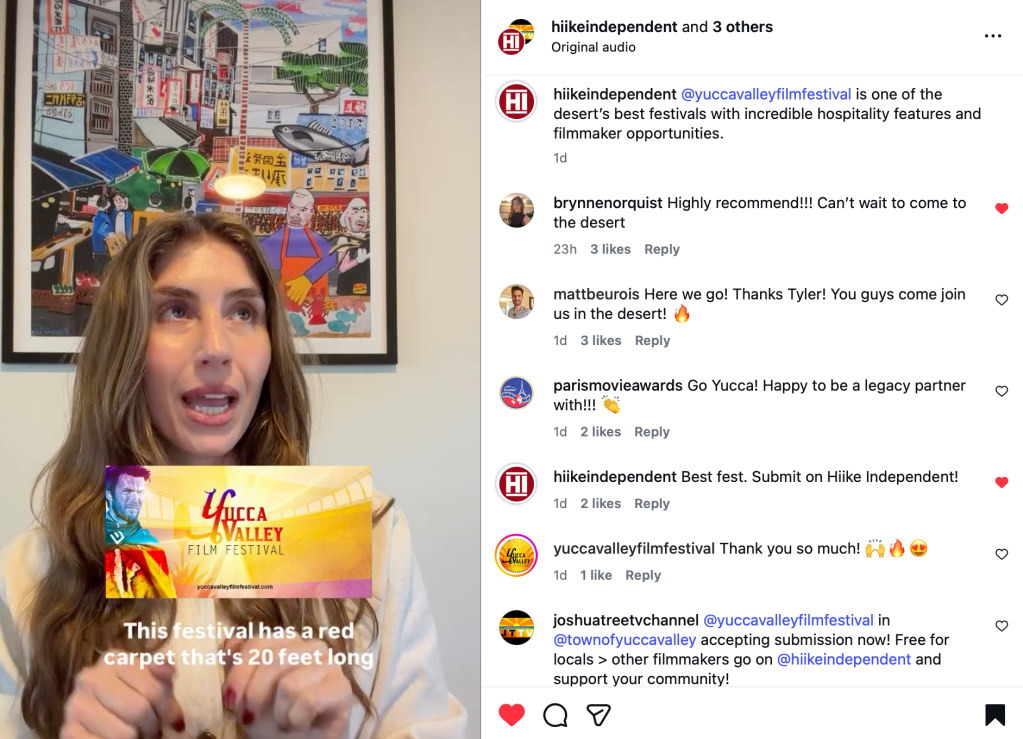Open comment bubble icon below comments
Screen dimensions: 1023x739
click(555, 715)
